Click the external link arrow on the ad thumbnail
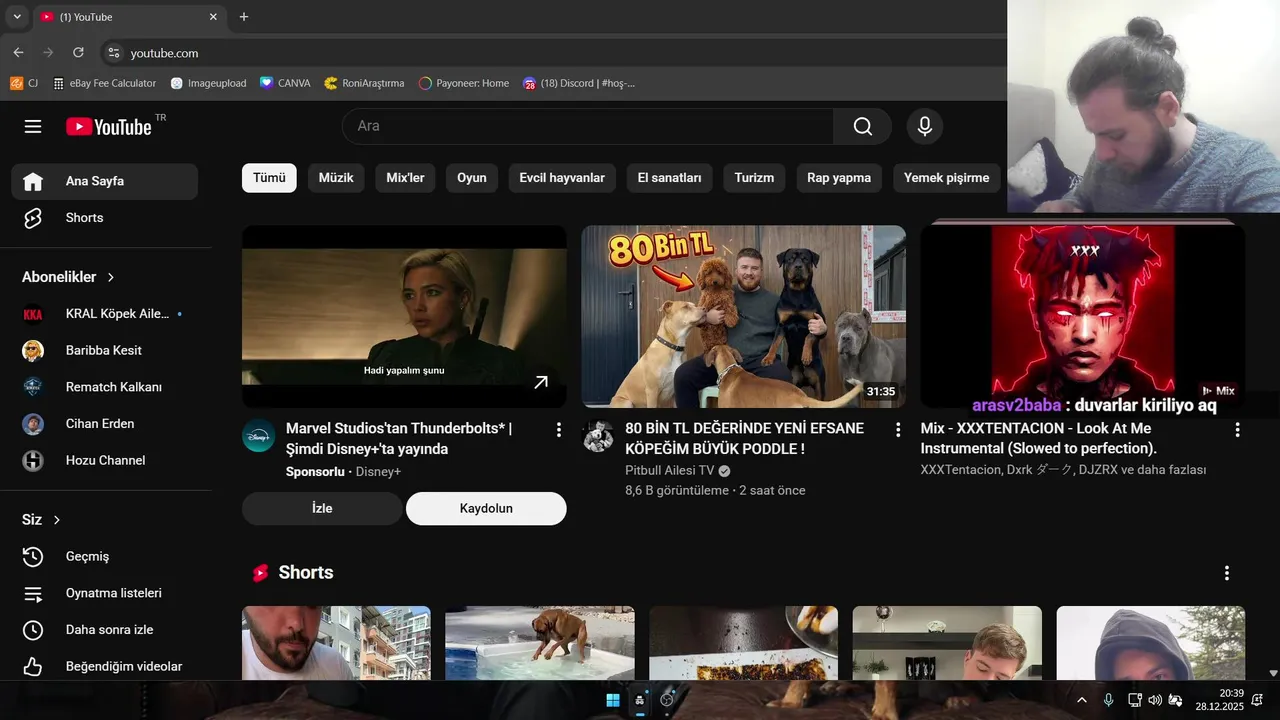Screen dimensions: 1280x720 (541, 382)
